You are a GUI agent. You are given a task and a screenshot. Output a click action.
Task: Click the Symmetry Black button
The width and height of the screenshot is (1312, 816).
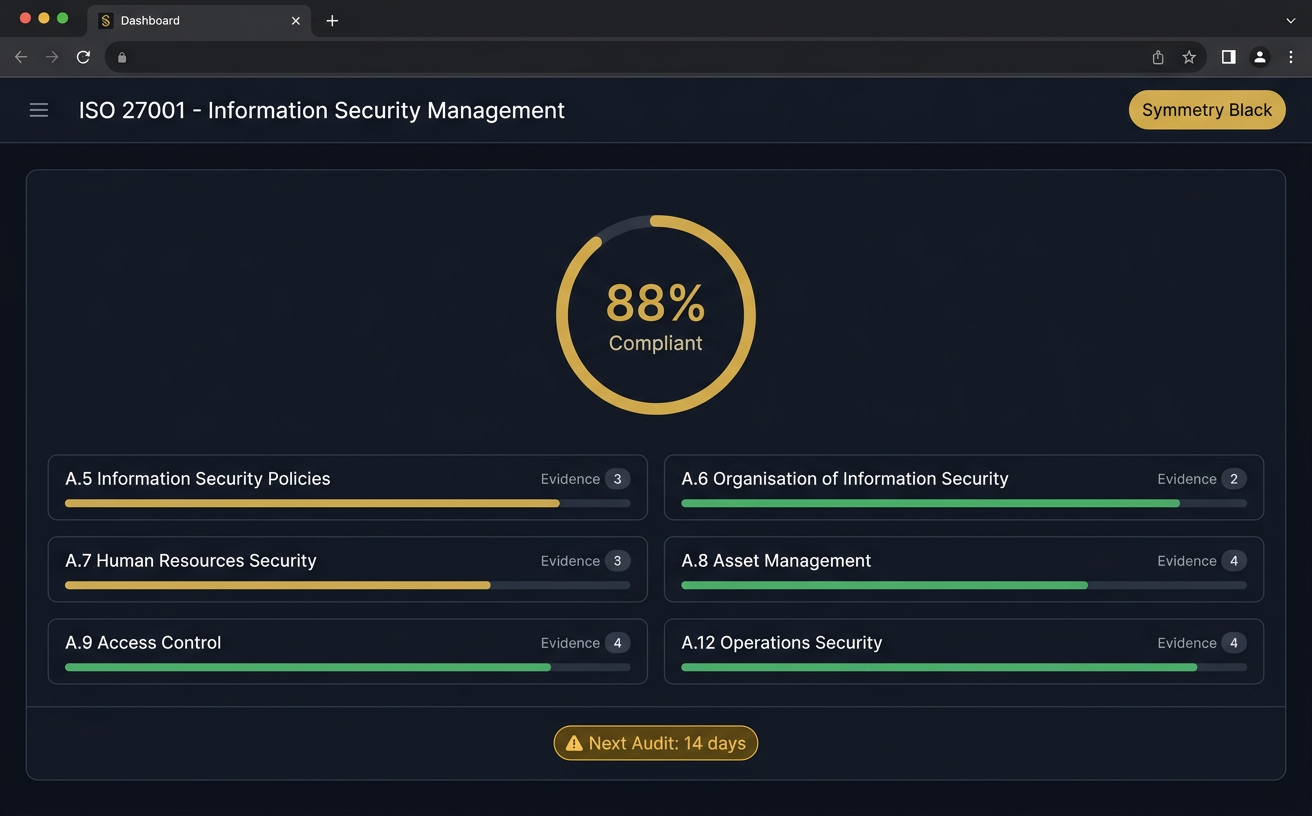pyautogui.click(x=1207, y=109)
